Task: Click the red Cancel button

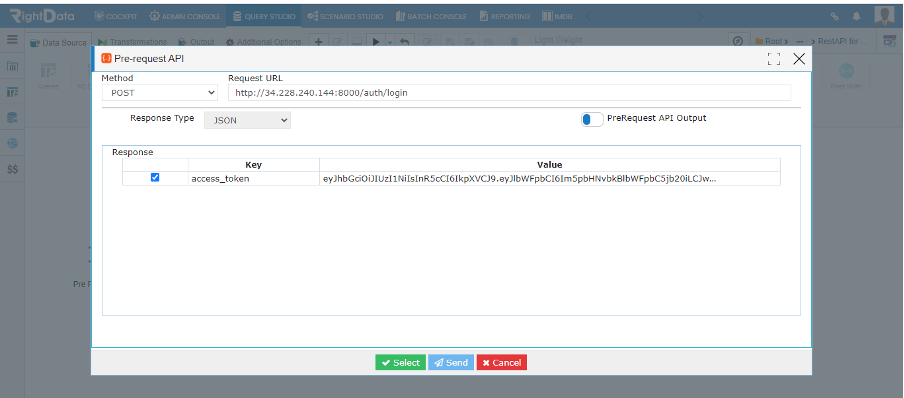Action: click(x=502, y=362)
